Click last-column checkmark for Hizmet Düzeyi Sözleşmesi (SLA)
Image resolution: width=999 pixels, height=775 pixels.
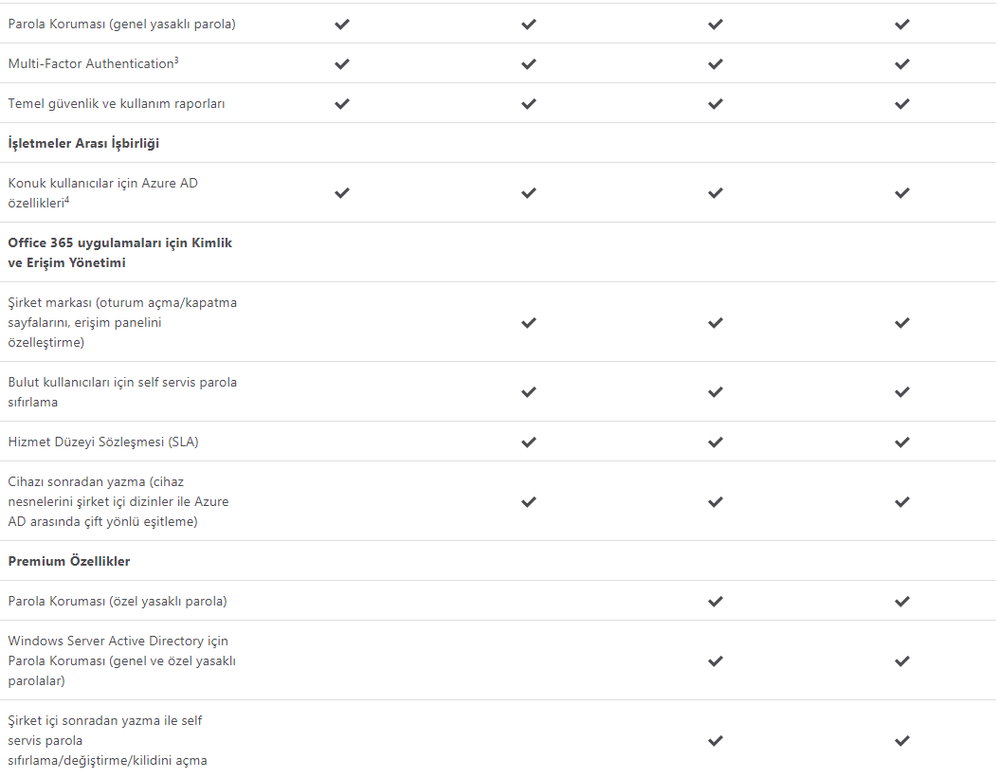pyautogui.click(x=902, y=442)
